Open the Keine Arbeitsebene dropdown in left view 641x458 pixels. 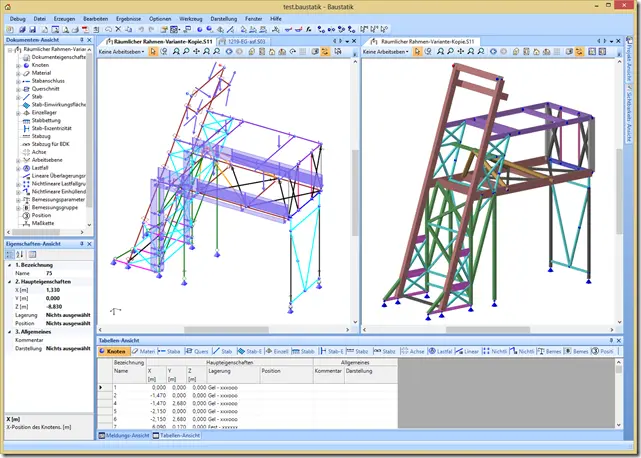click(x=121, y=52)
